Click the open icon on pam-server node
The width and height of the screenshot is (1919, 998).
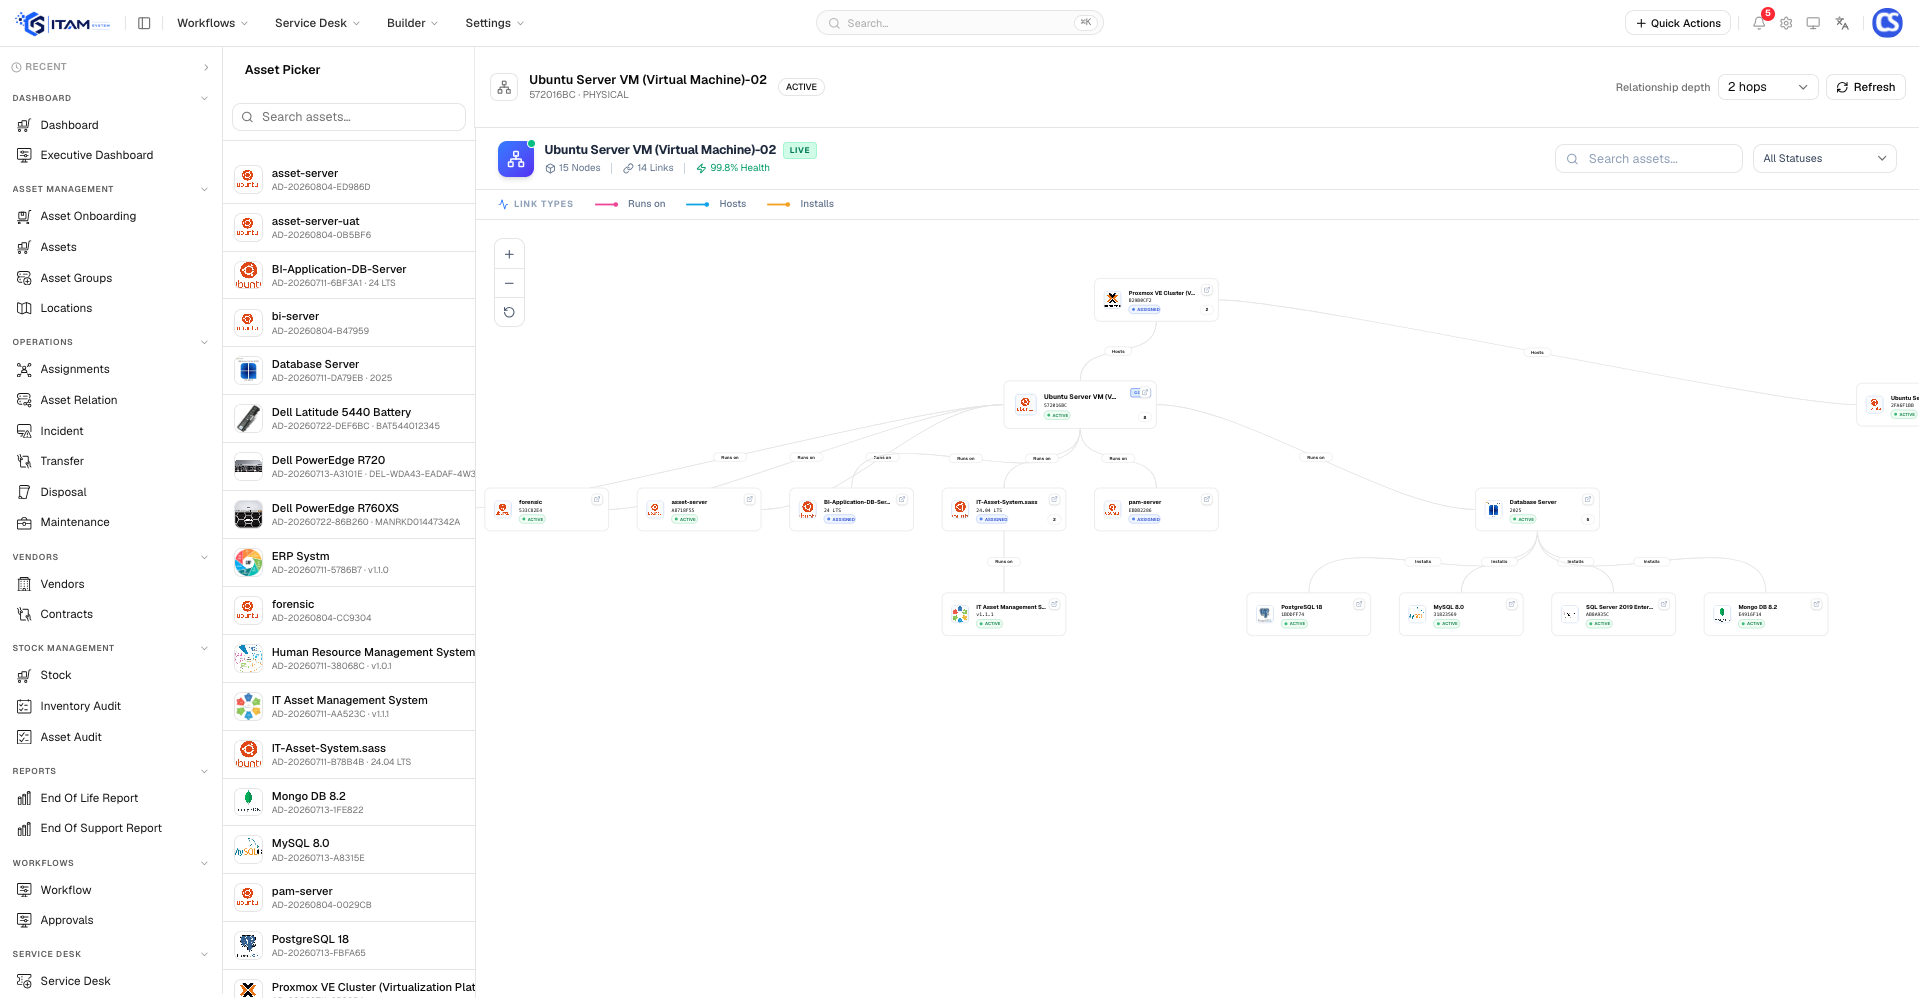coord(1207,500)
